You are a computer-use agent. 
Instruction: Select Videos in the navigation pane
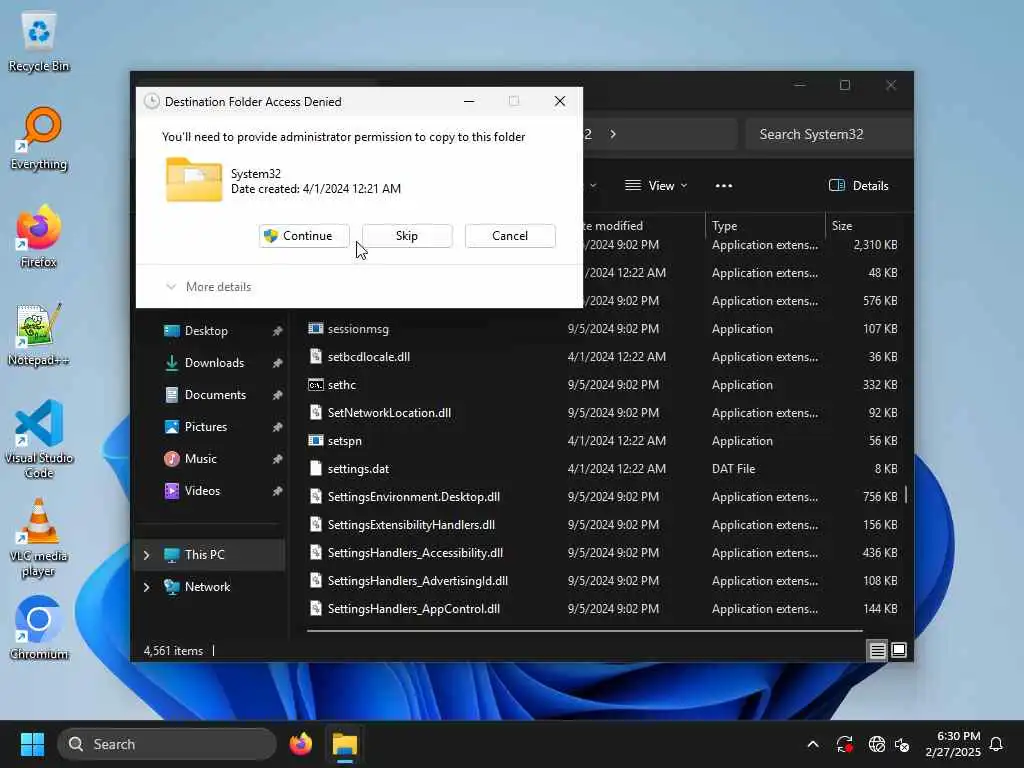(x=202, y=491)
